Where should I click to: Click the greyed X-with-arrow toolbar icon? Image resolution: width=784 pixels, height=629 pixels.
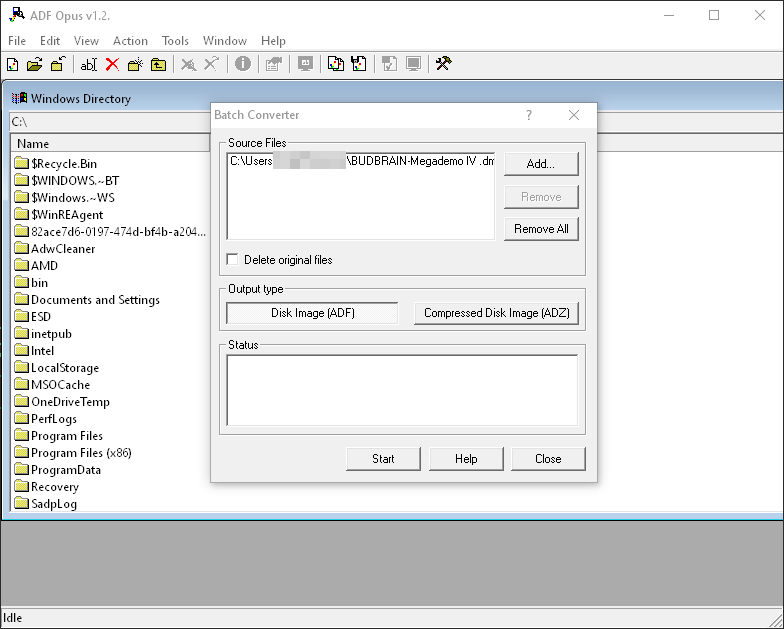pyautogui.click(x=212, y=64)
